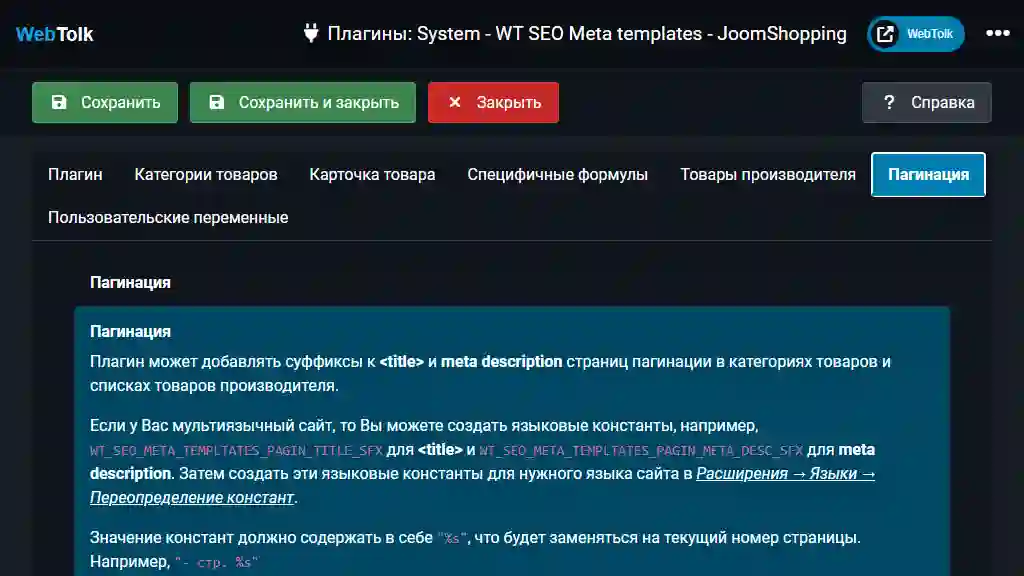Go to the Специфичные формулы tab

[558, 174]
